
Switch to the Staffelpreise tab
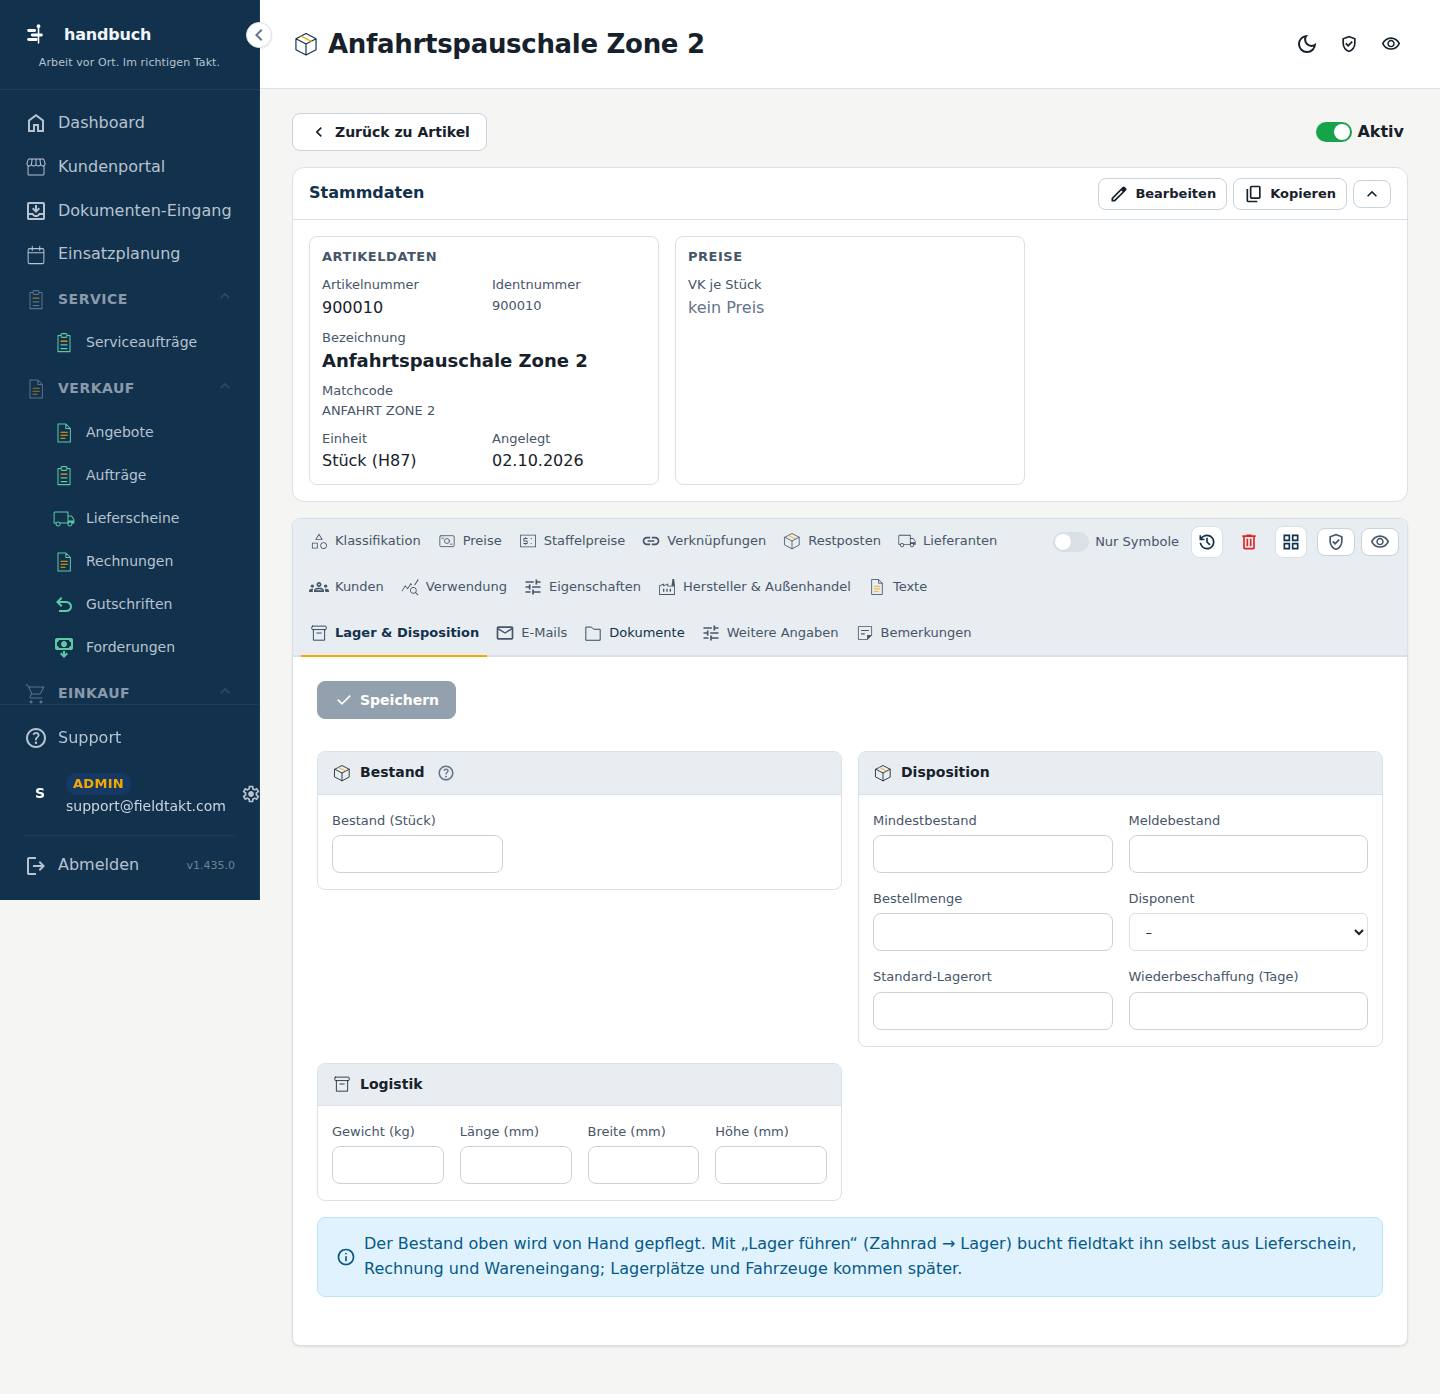[573, 541]
